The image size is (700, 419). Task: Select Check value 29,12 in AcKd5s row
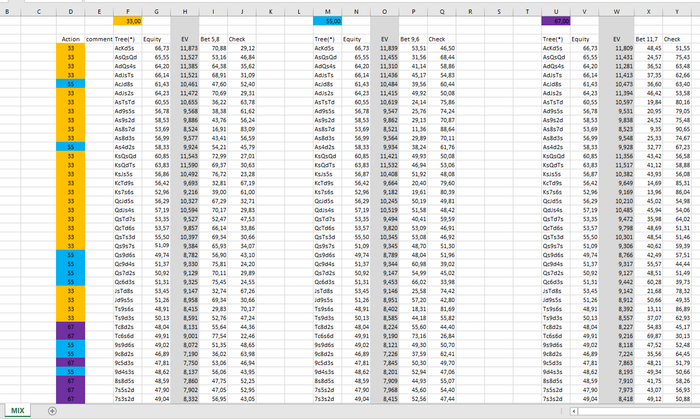242,48
